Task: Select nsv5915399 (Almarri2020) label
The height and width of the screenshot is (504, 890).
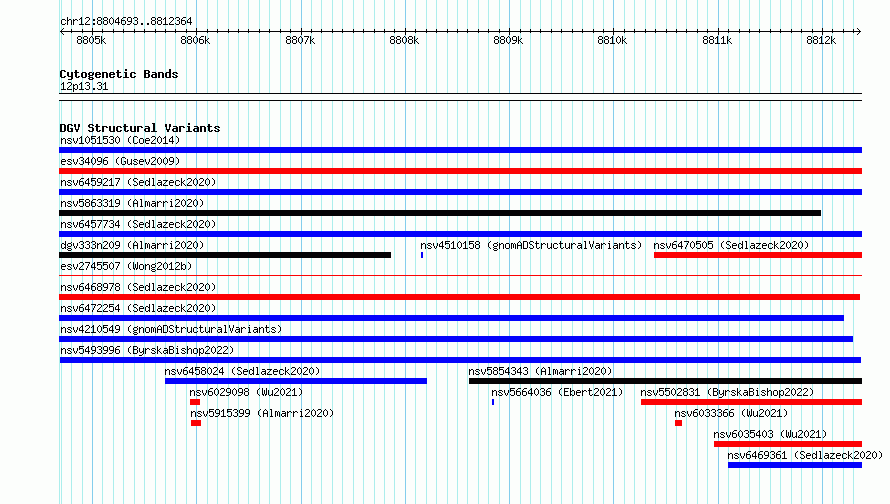Action: coord(262,413)
